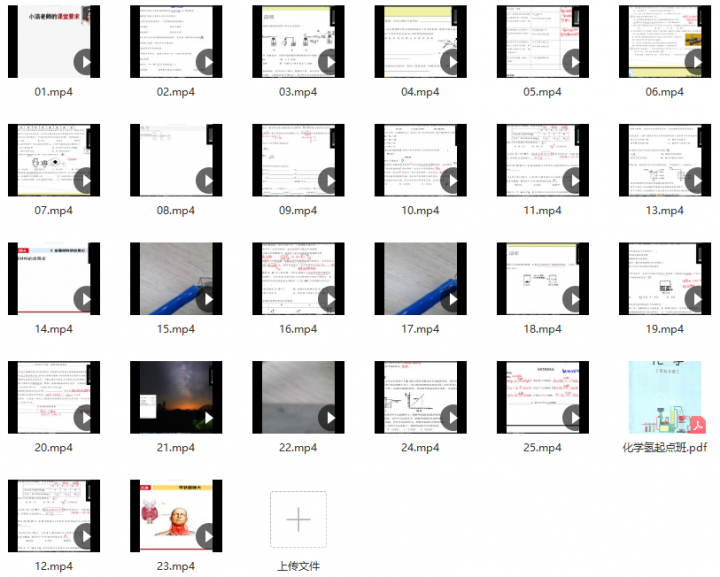Click the plus upload file box
720x577 pixels.
pos(298,519)
